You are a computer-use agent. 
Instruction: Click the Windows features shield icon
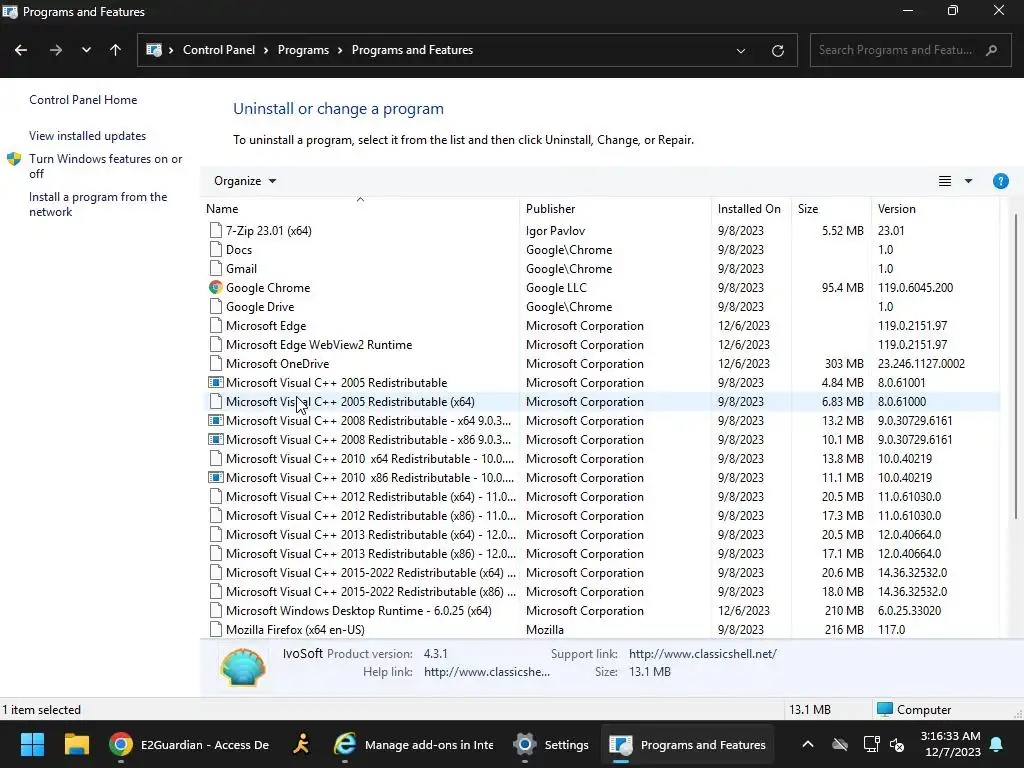coord(14,159)
